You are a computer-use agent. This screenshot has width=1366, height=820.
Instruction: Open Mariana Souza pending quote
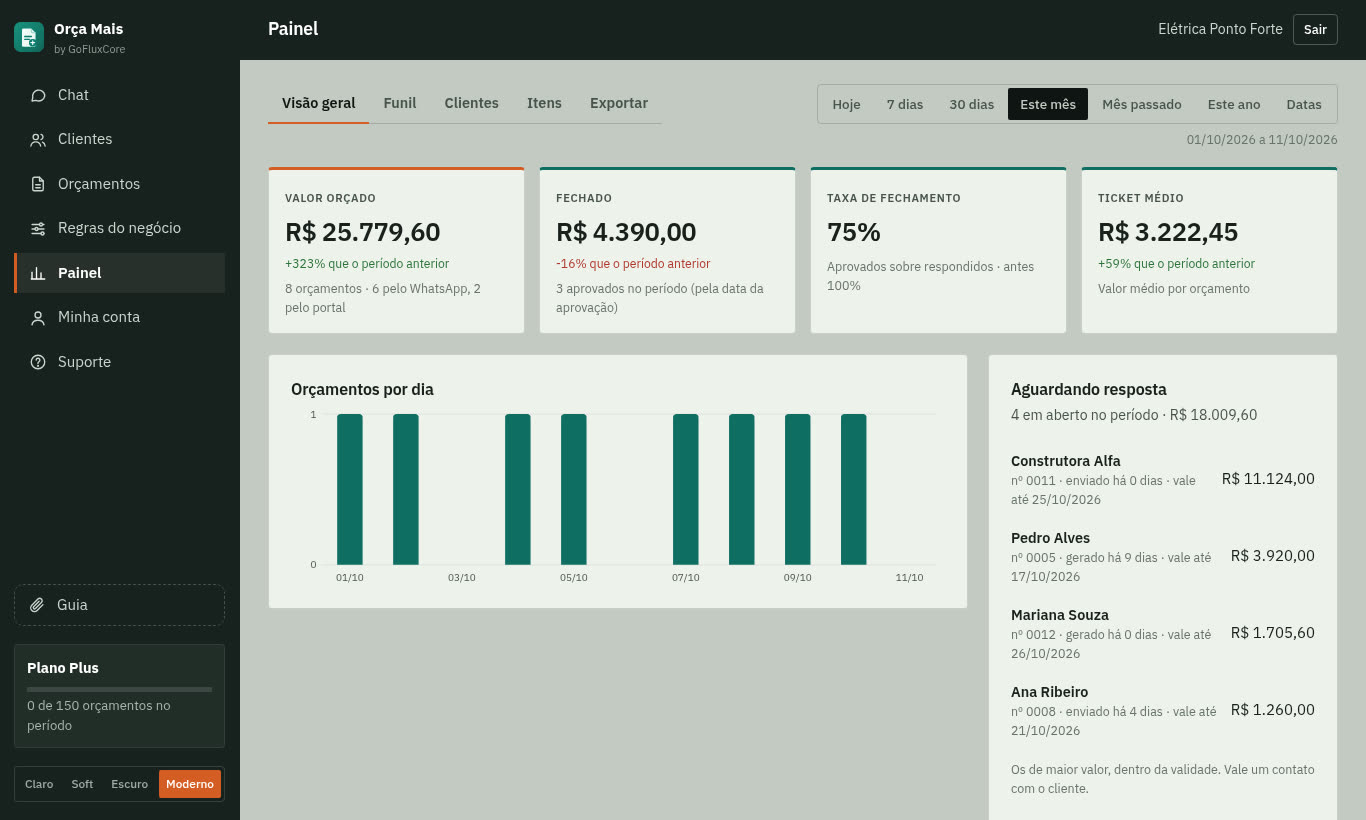(x=1163, y=634)
